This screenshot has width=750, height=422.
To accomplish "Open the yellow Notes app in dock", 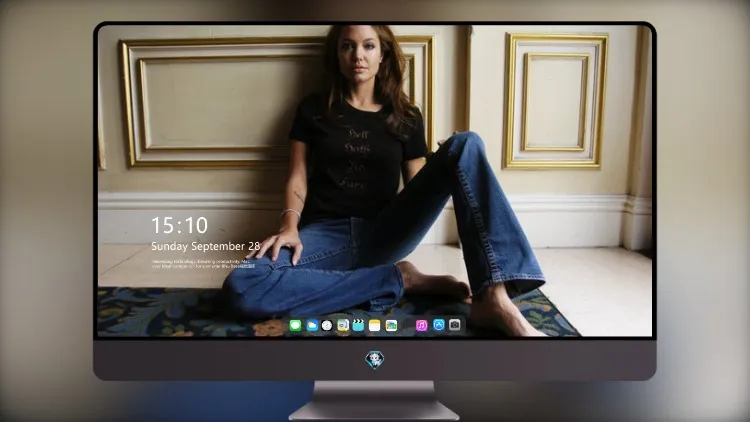I will tap(375, 325).
